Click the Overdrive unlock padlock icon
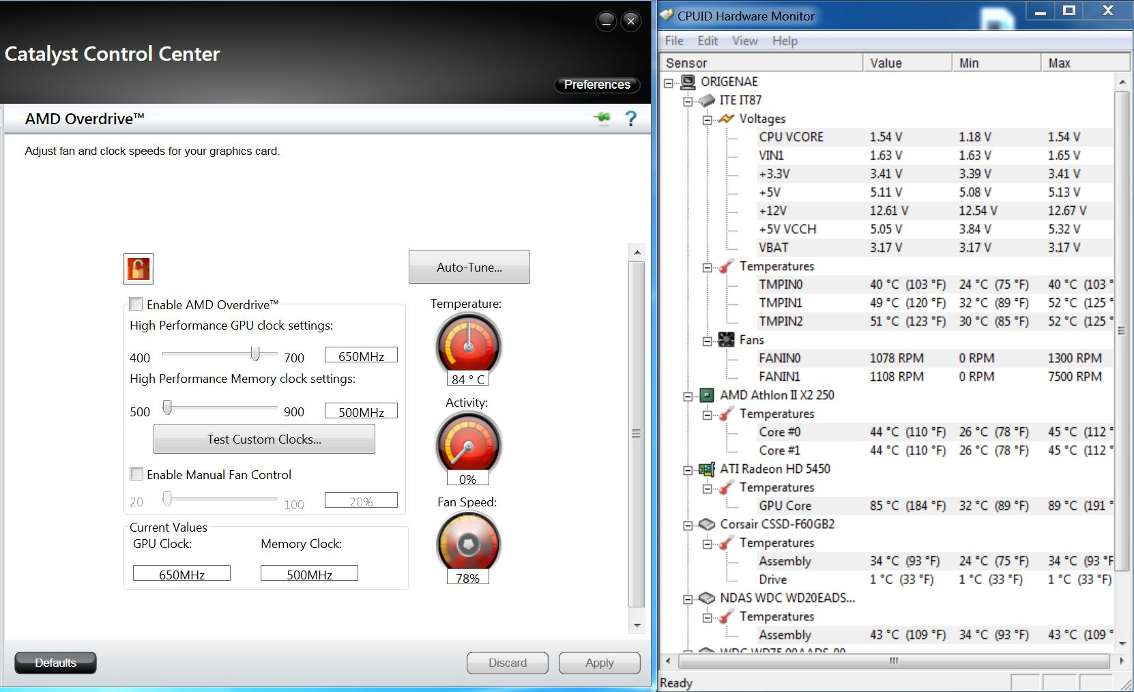The height and width of the screenshot is (692, 1134). [x=138, y=268]
